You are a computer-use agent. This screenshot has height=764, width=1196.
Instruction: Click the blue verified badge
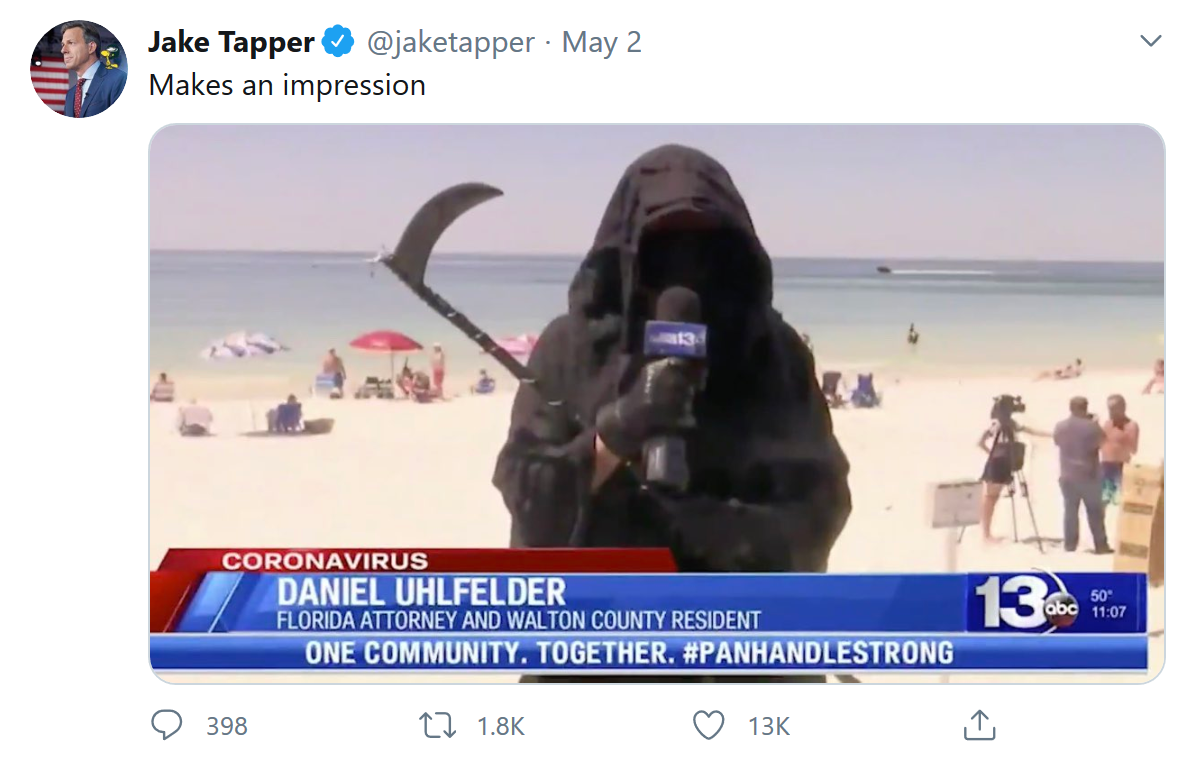coord(338,42)
